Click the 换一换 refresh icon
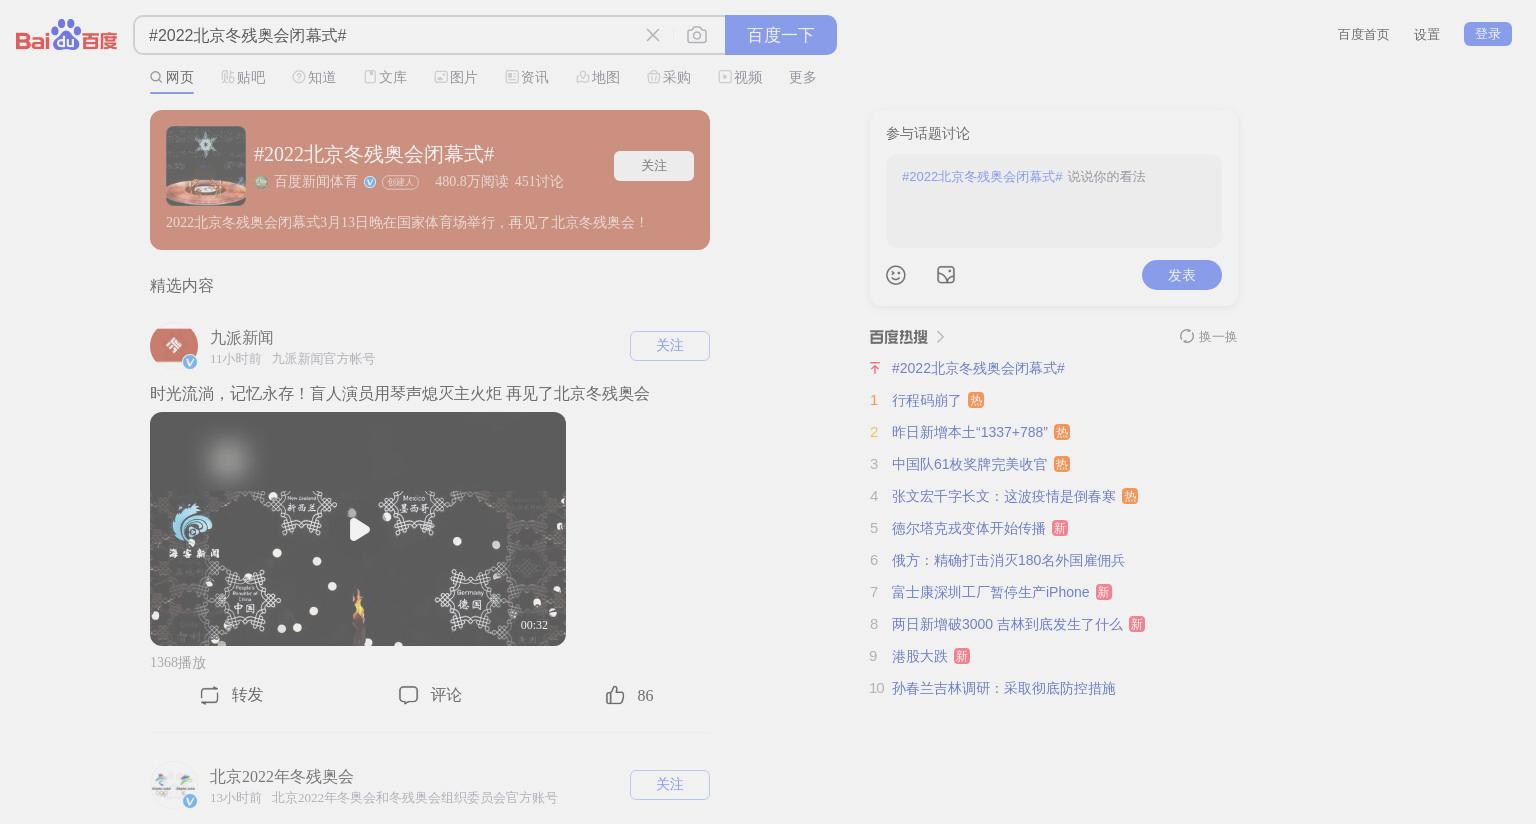1536x824 pixels. (x=1187, y=337)
